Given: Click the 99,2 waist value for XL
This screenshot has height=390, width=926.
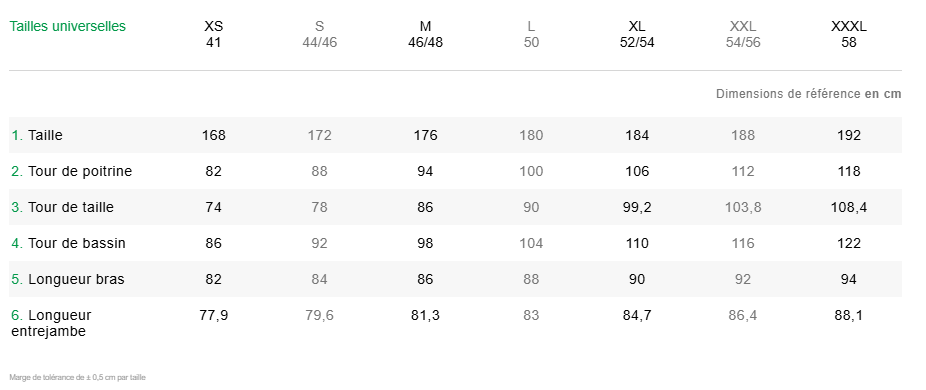Looking at the screenshot, I should tap(637, 207).
